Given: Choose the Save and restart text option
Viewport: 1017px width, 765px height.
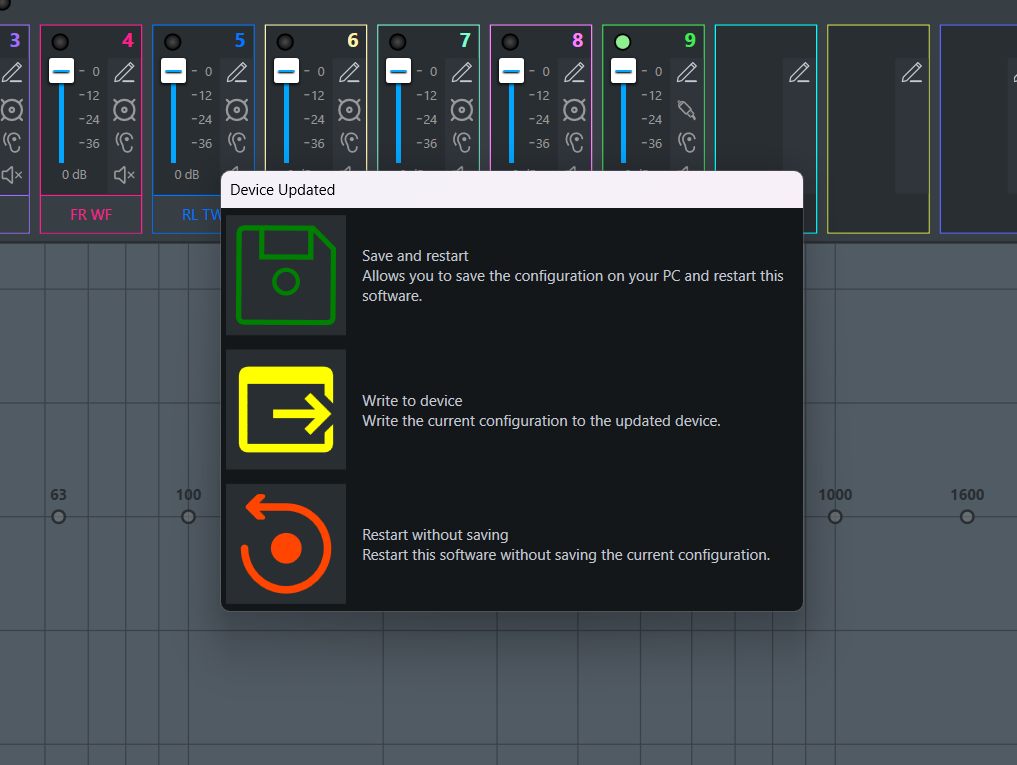Looking at the screenshot, I should tap(415, 256).
